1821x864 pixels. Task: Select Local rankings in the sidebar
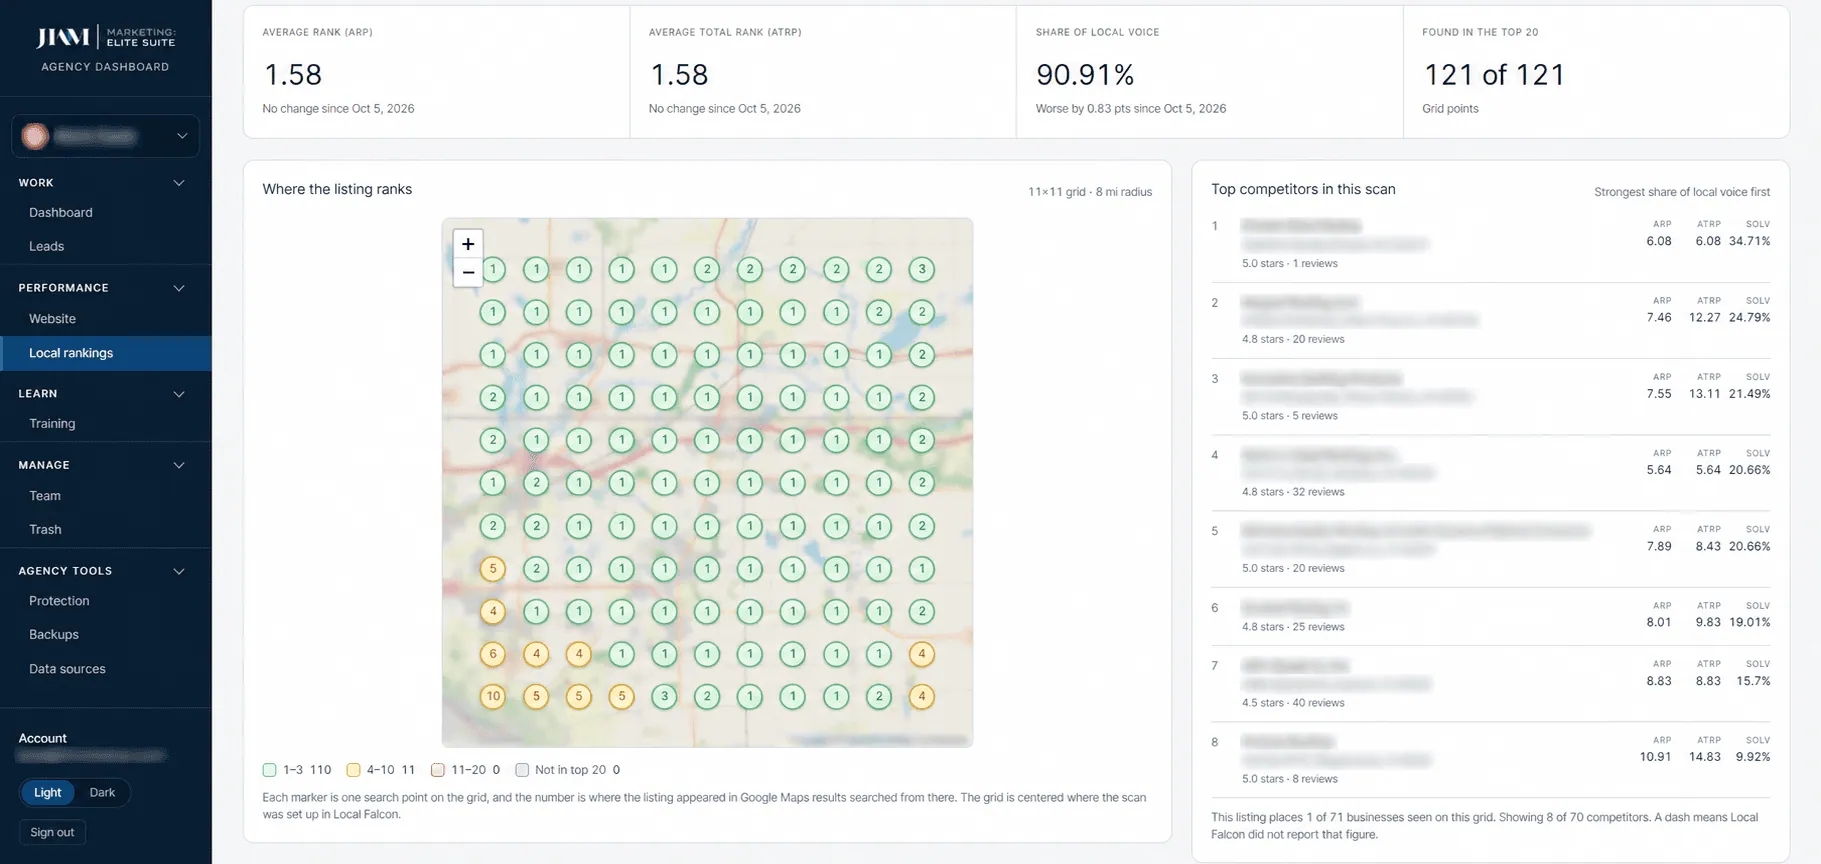click(x=106, y=353)
